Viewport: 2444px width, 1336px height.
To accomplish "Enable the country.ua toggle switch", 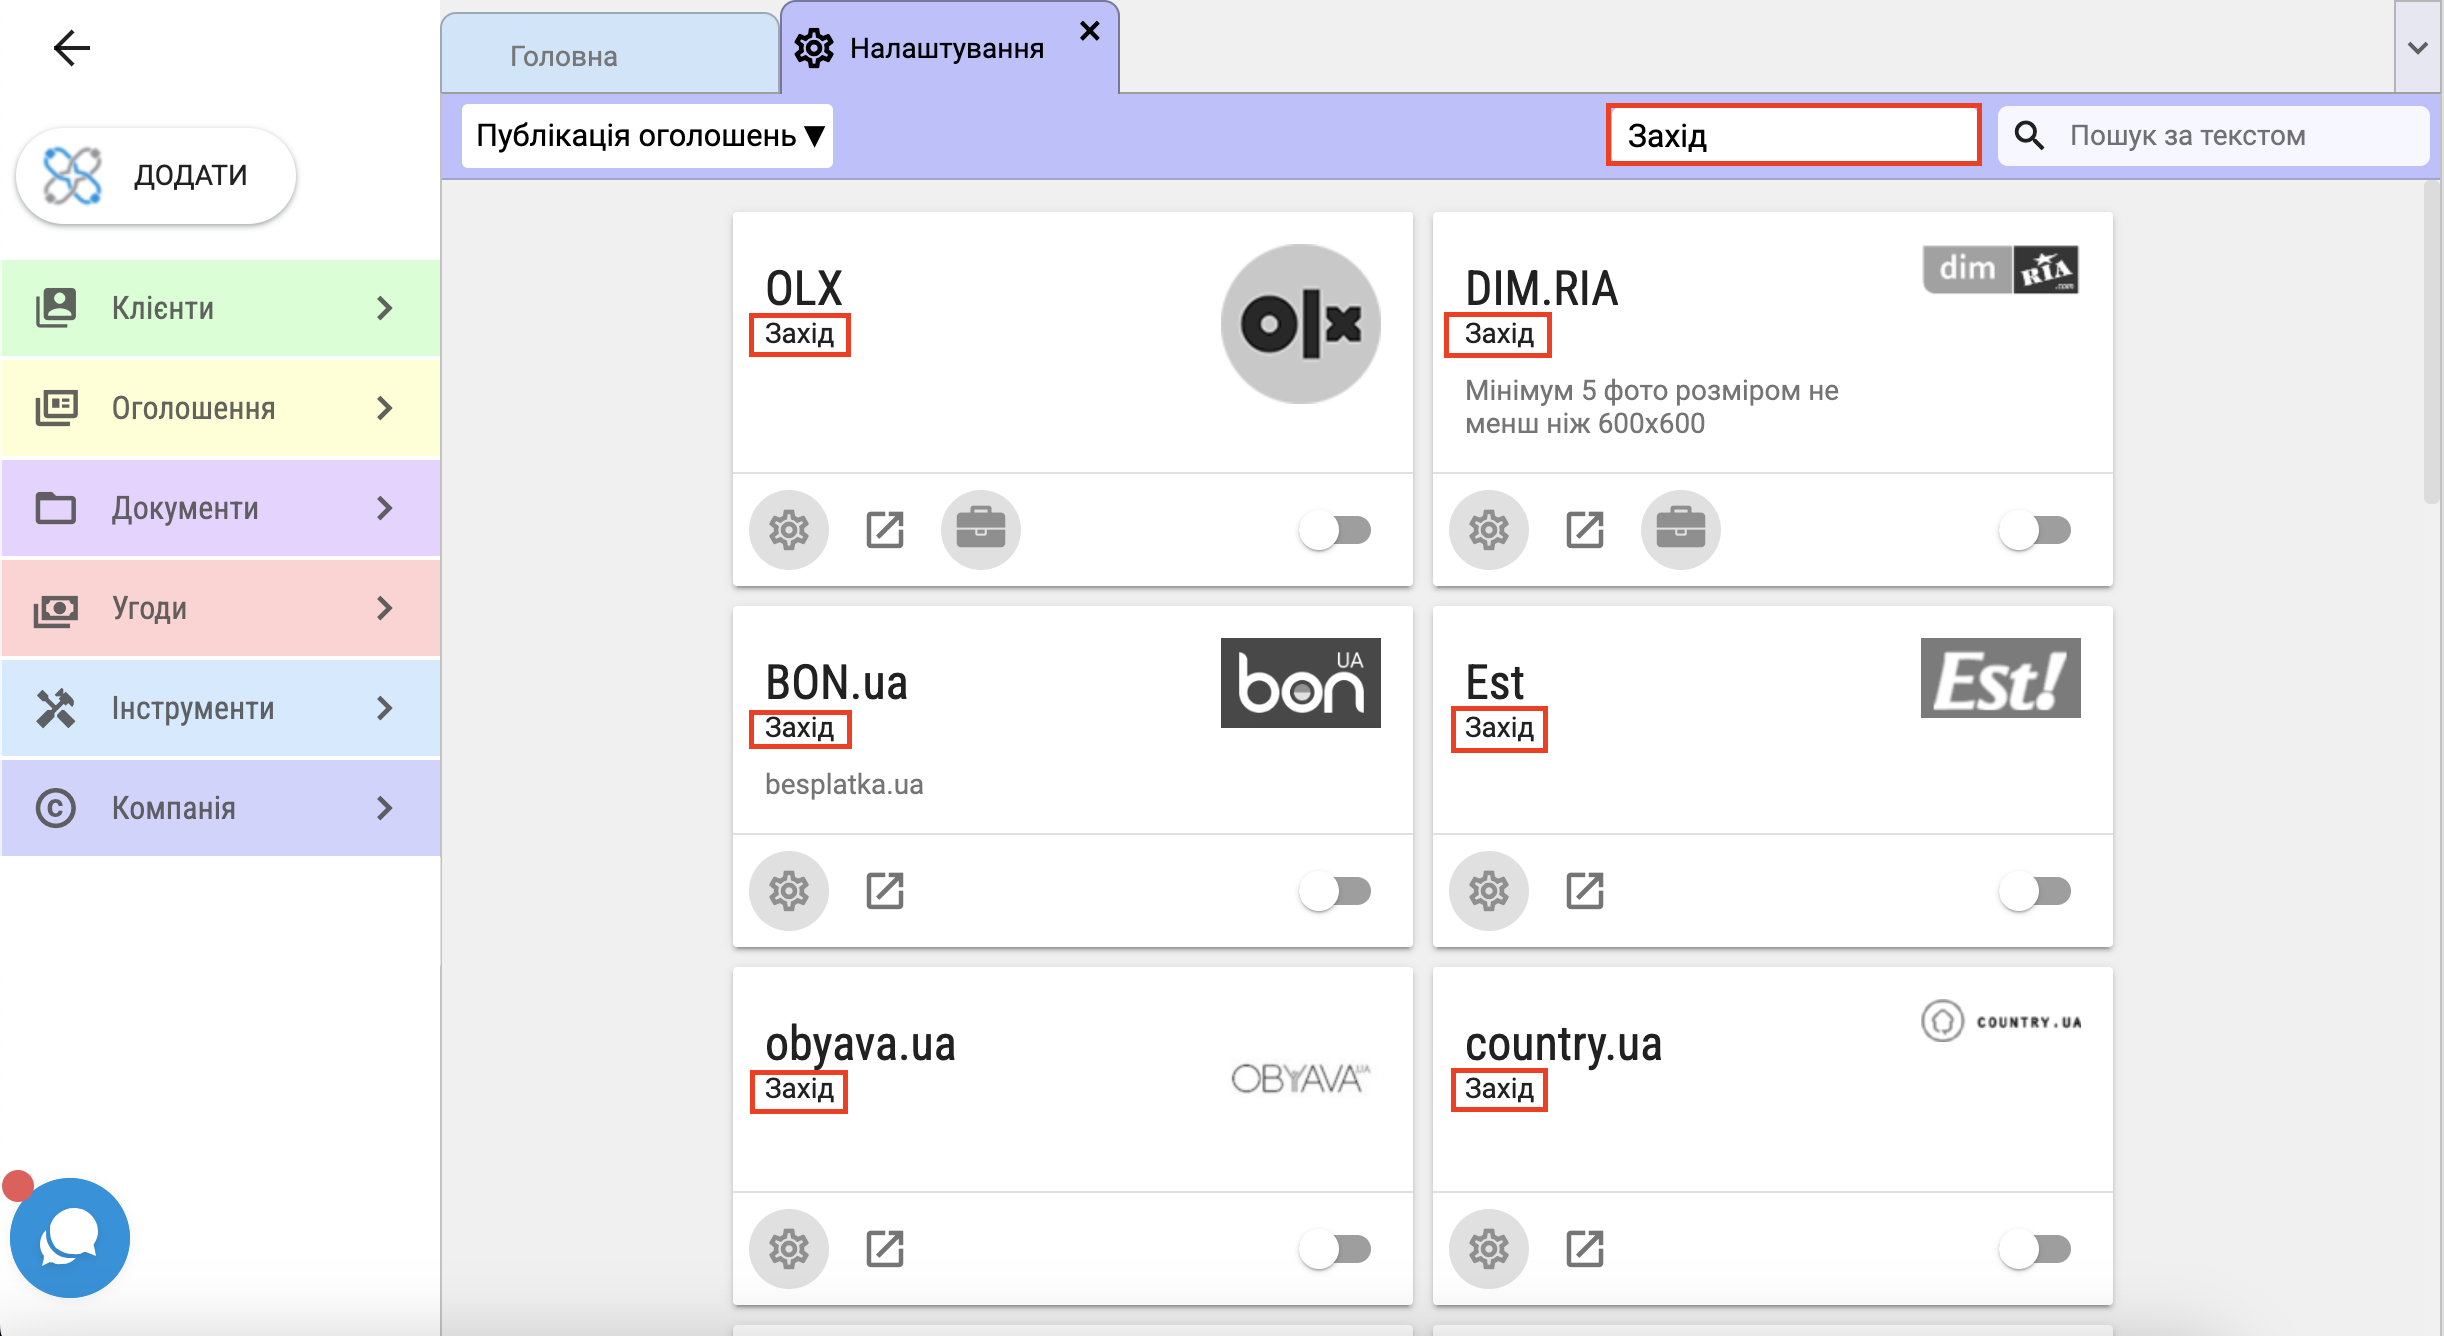I will point(2035,1249).
